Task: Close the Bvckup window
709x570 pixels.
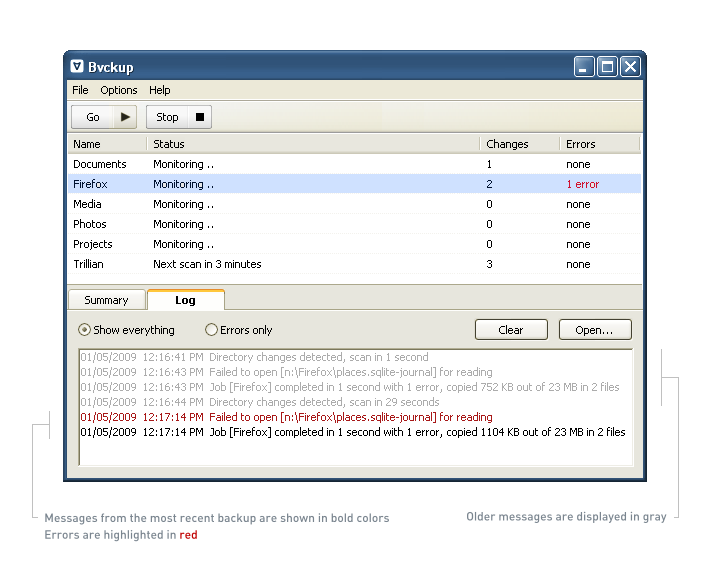Action: tap(629, 67)
